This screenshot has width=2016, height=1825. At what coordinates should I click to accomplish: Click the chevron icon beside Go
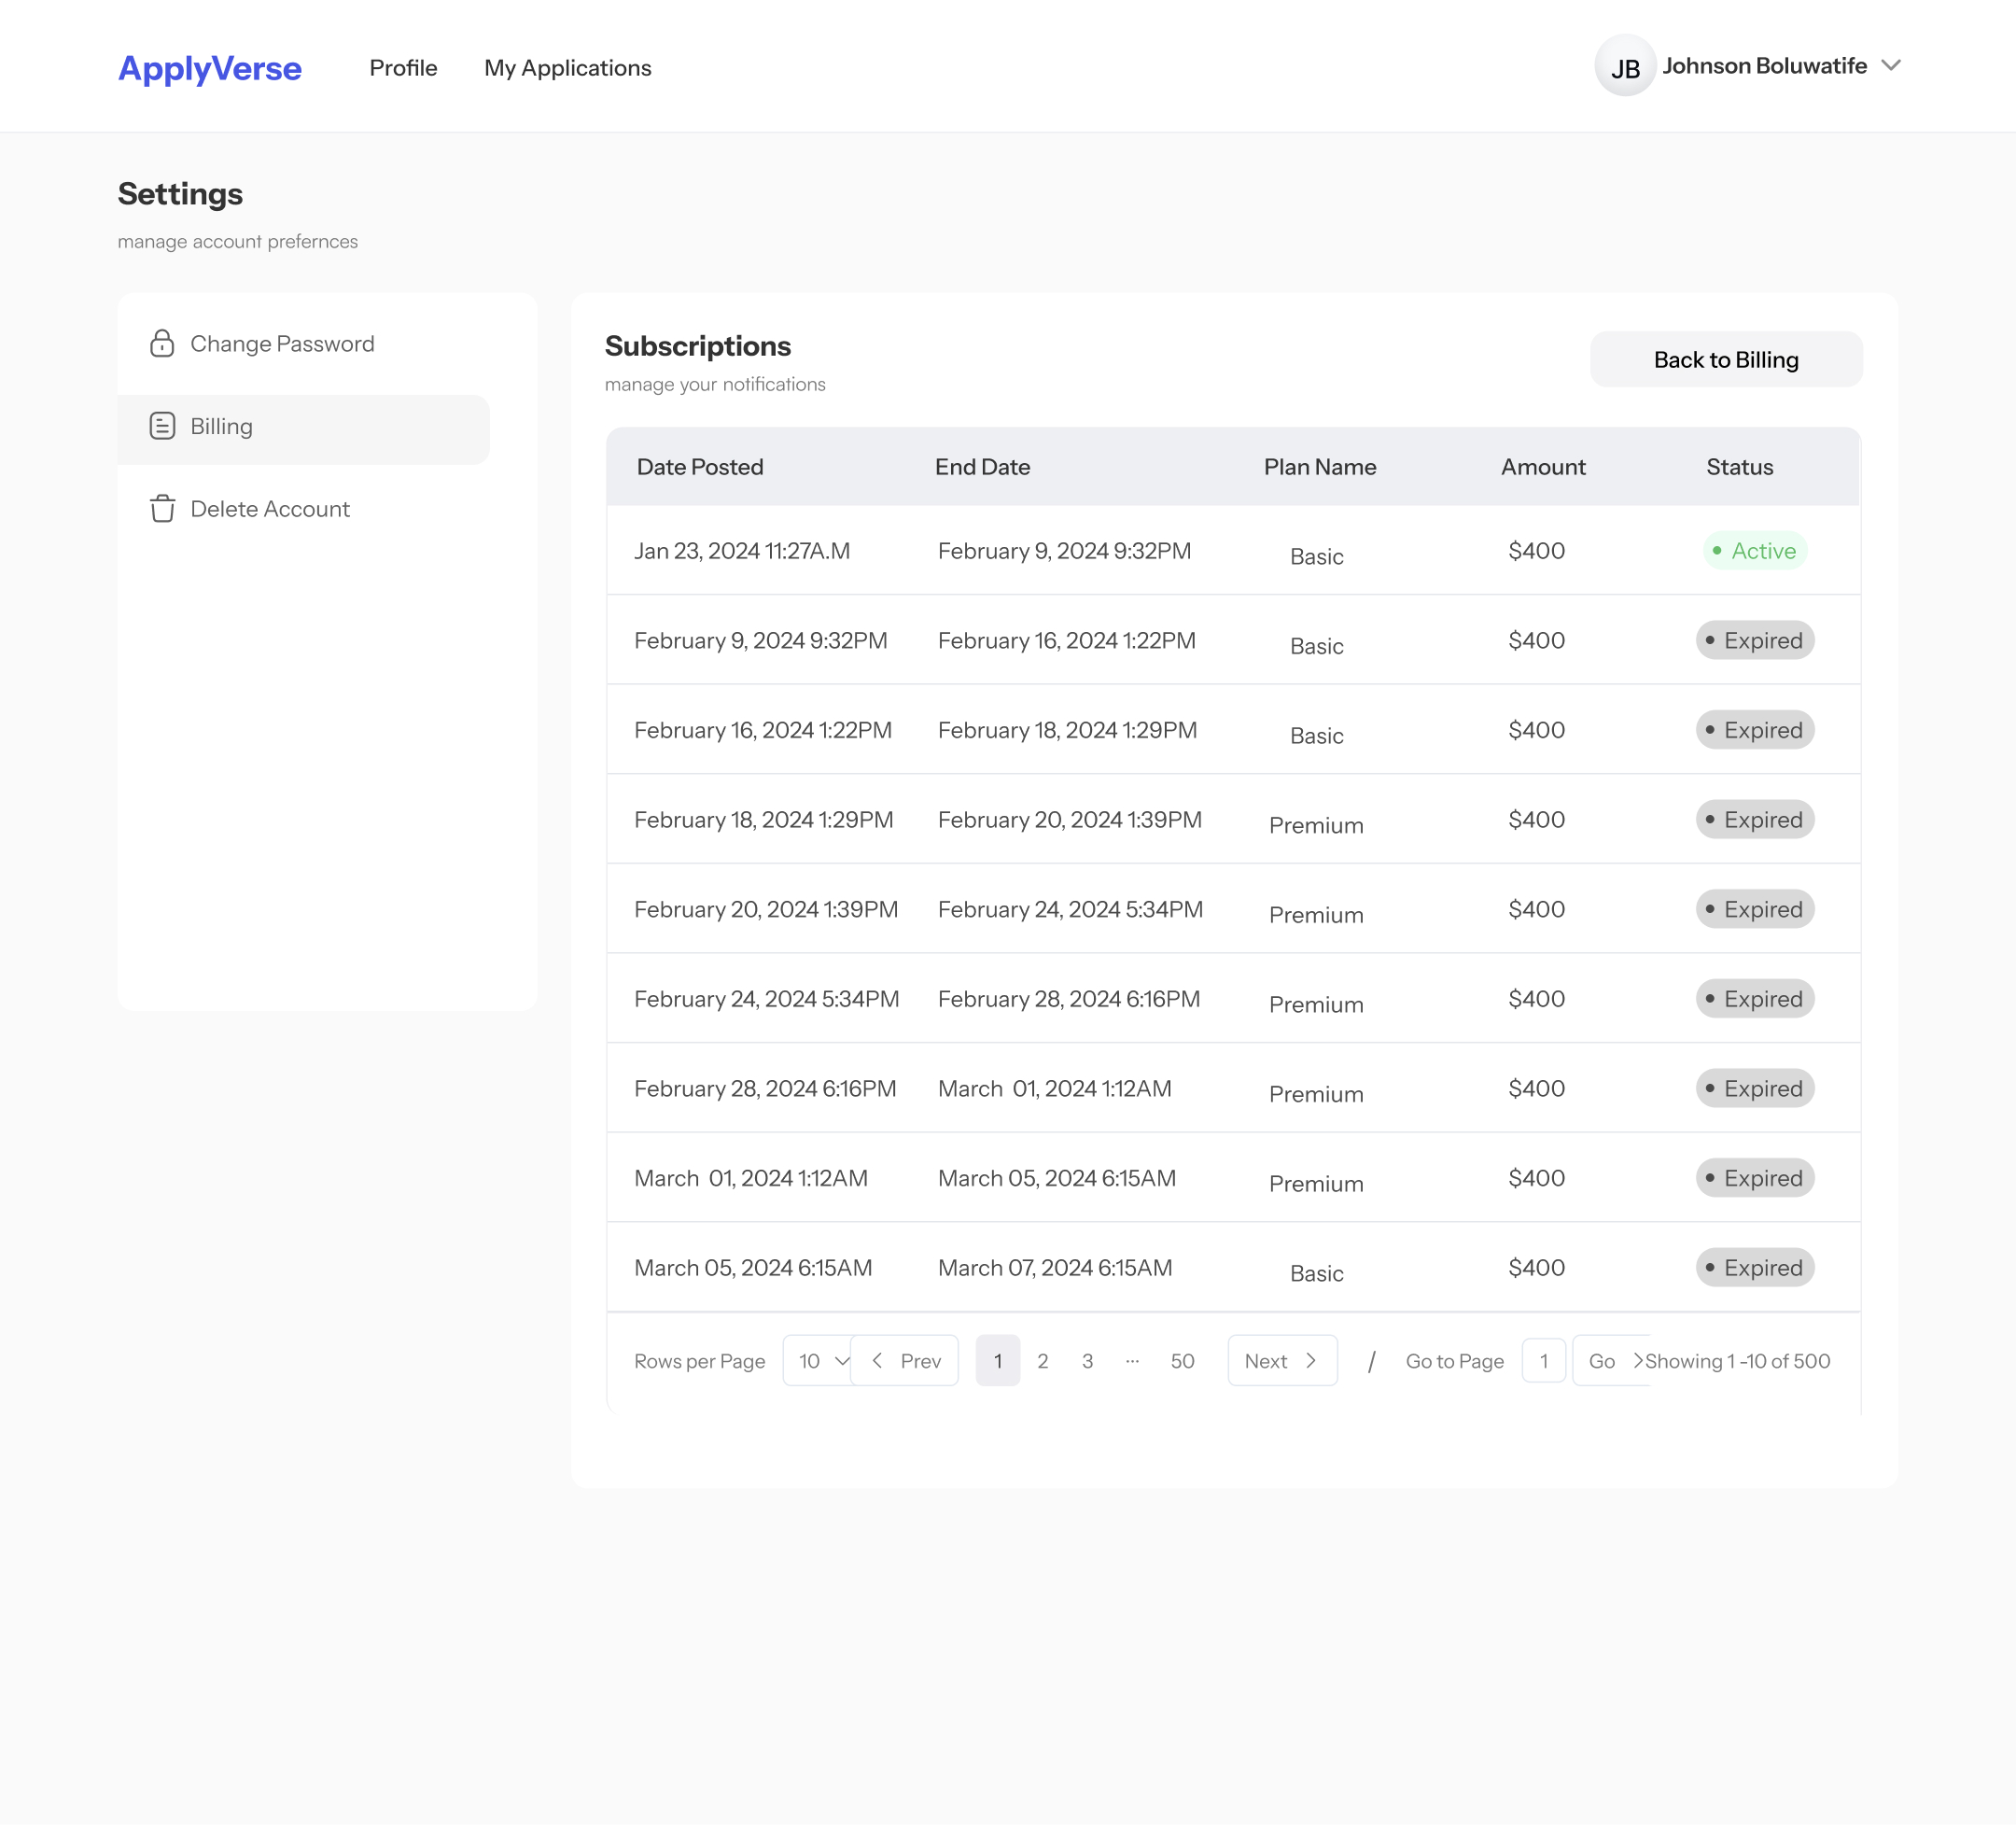pos(1638,1360)
